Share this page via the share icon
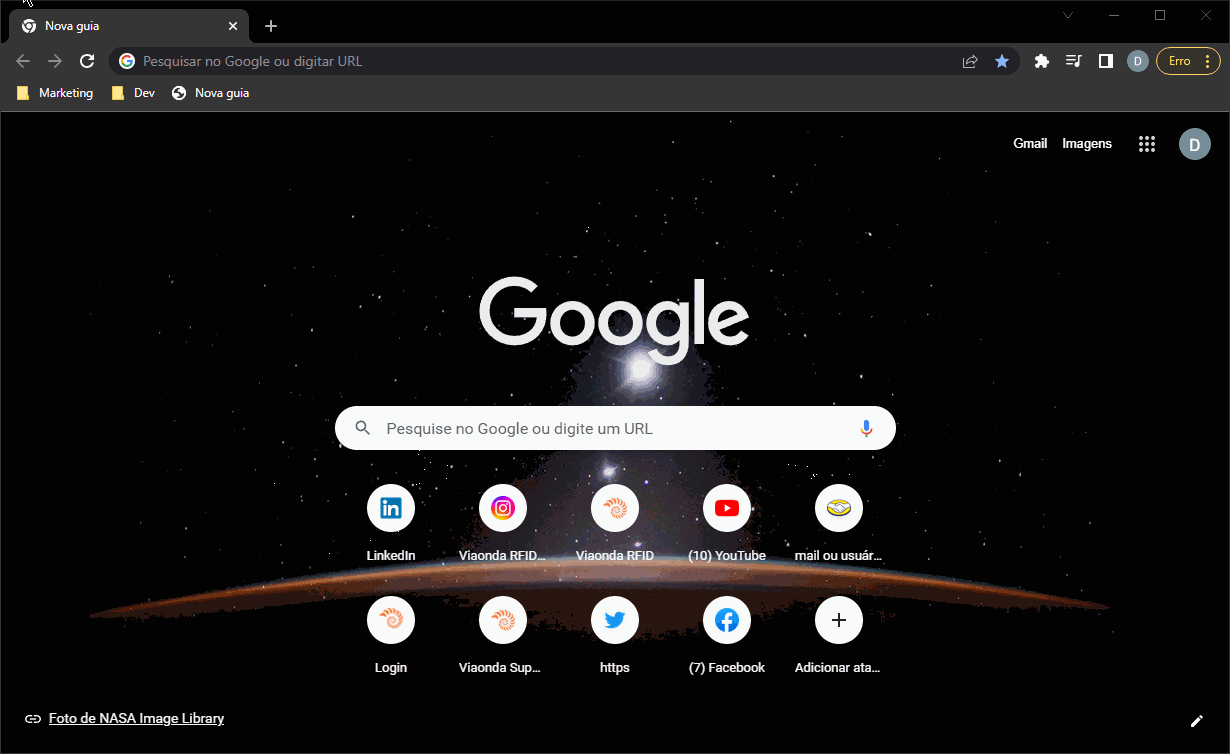The width and height of the screenshot is (1230, 754). click(x=970, y=61)
